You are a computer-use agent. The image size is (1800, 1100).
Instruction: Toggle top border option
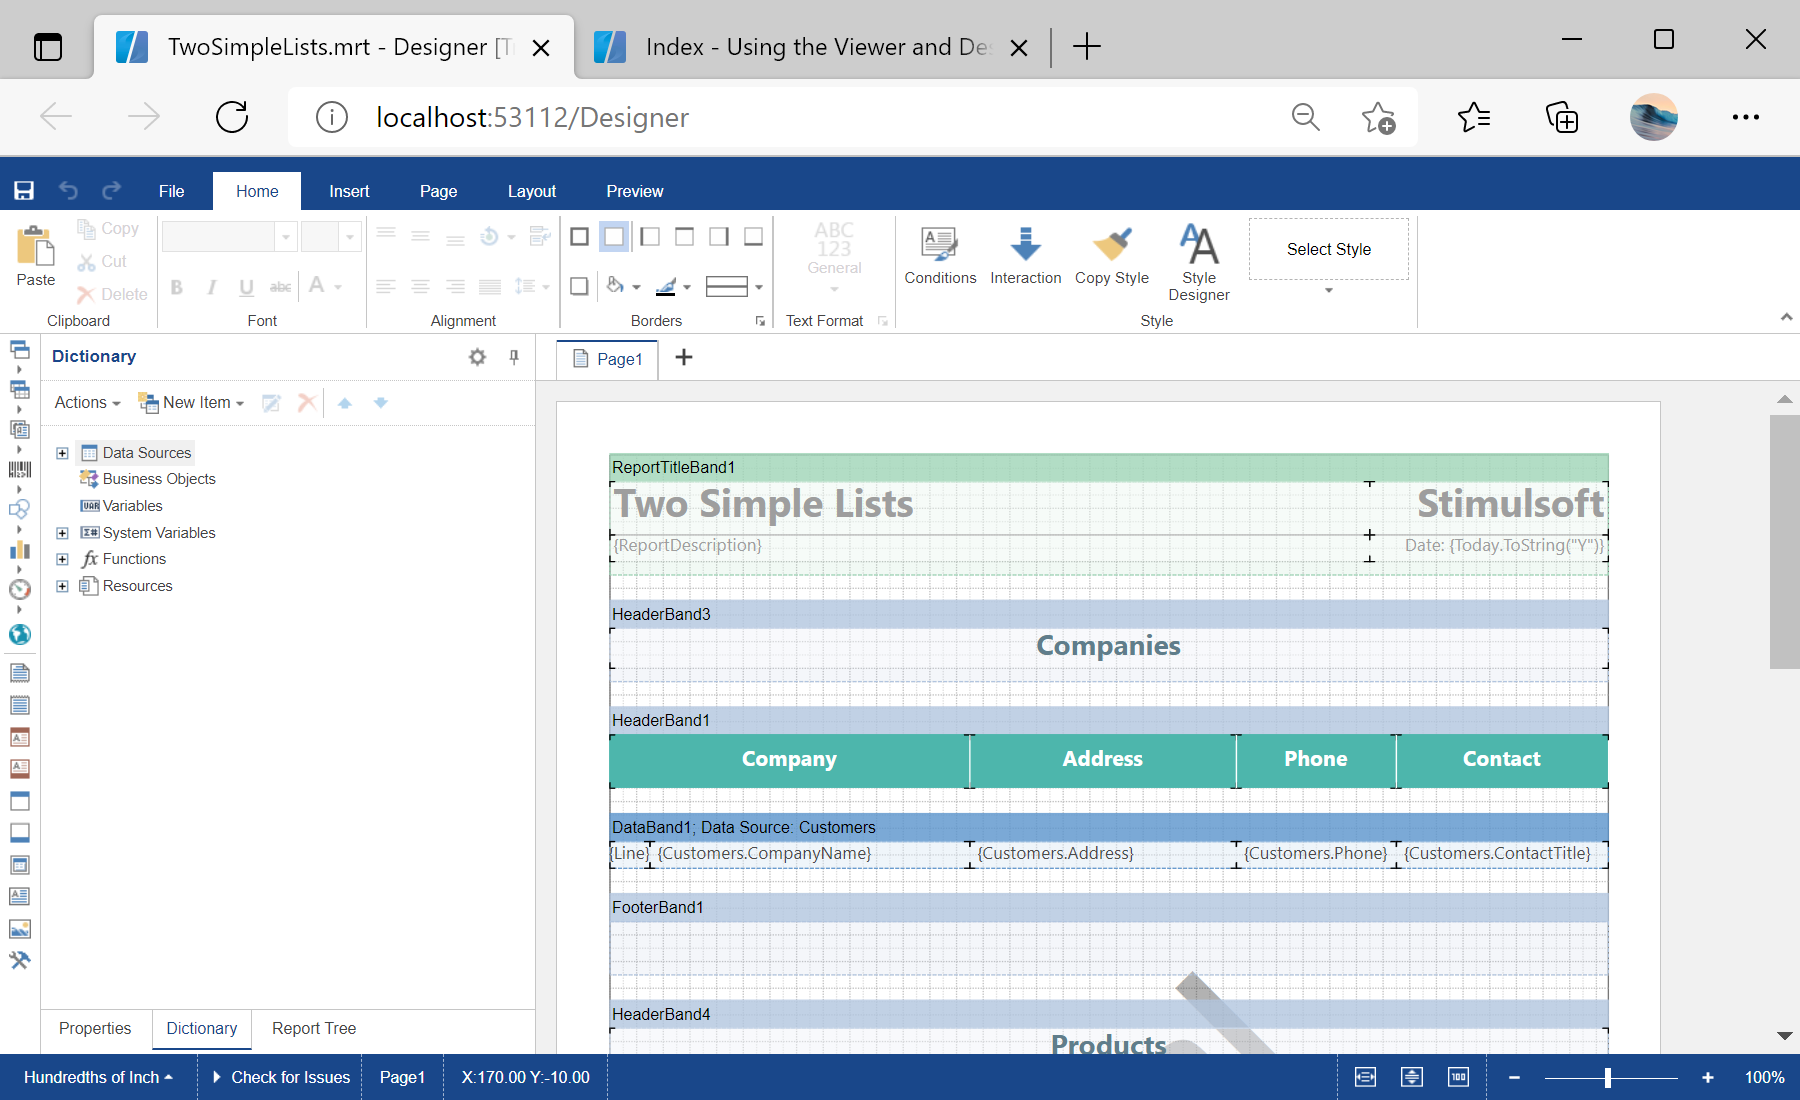(x=685, y=237)
